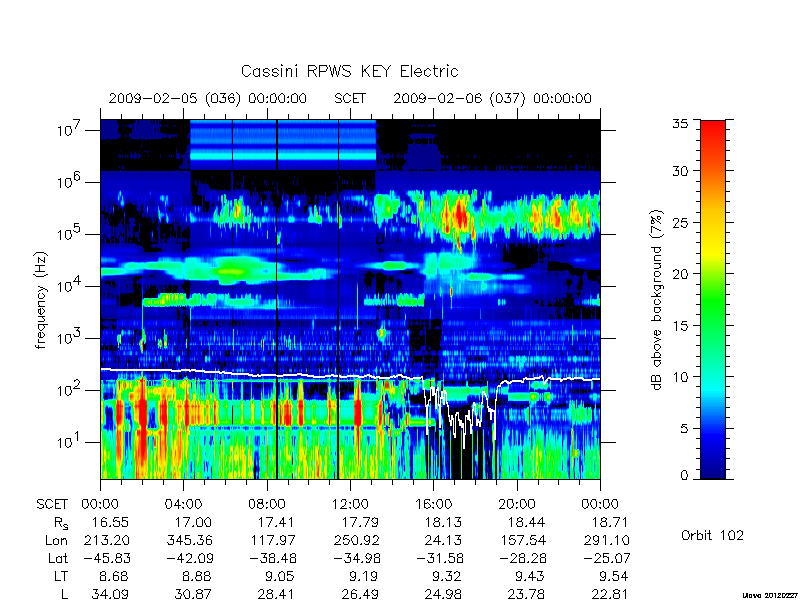Click the 'Lat' row label

point(58,559)
